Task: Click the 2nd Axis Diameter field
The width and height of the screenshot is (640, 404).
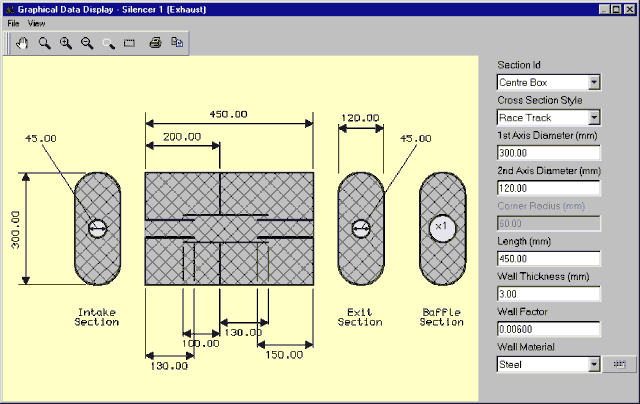Action: tap(549, 188)
